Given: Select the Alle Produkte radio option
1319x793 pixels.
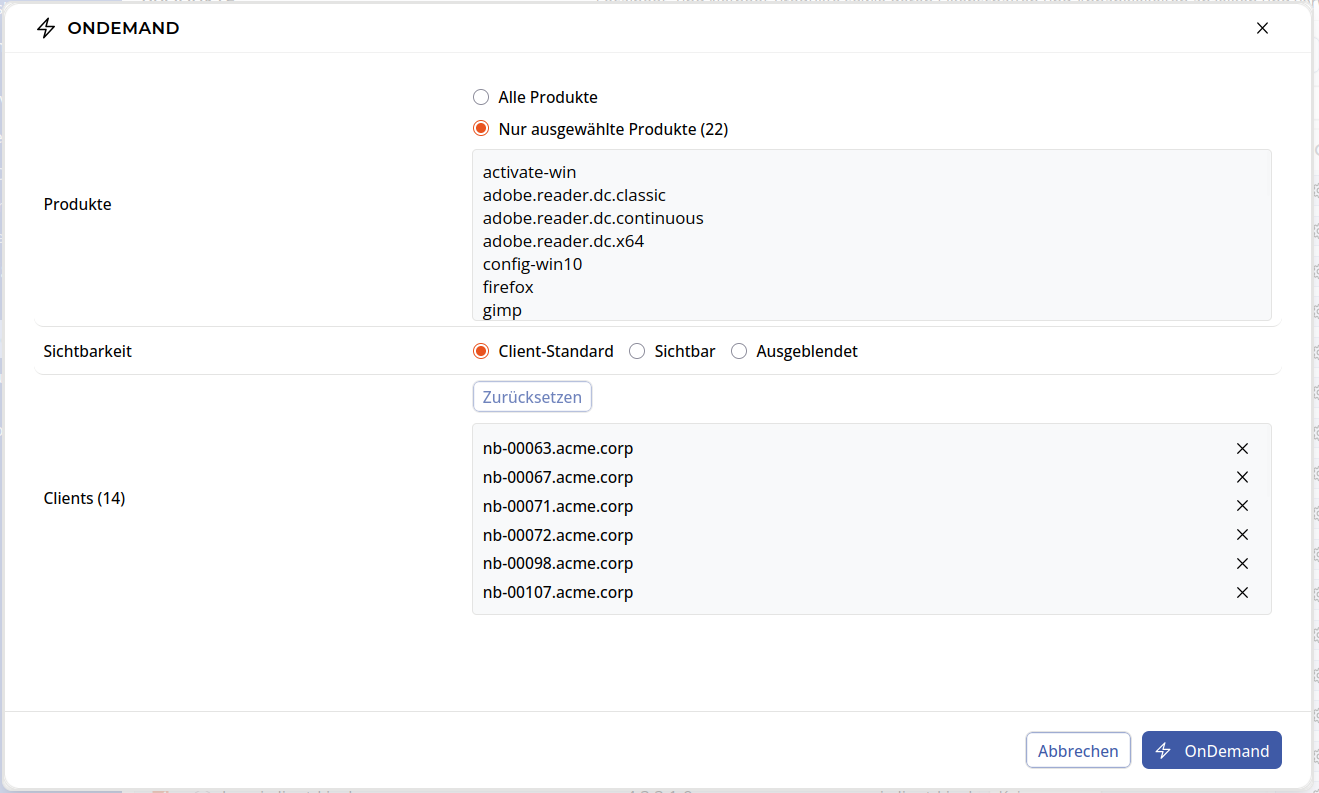Looking at the screenshot, I should [x=481, y=97].
